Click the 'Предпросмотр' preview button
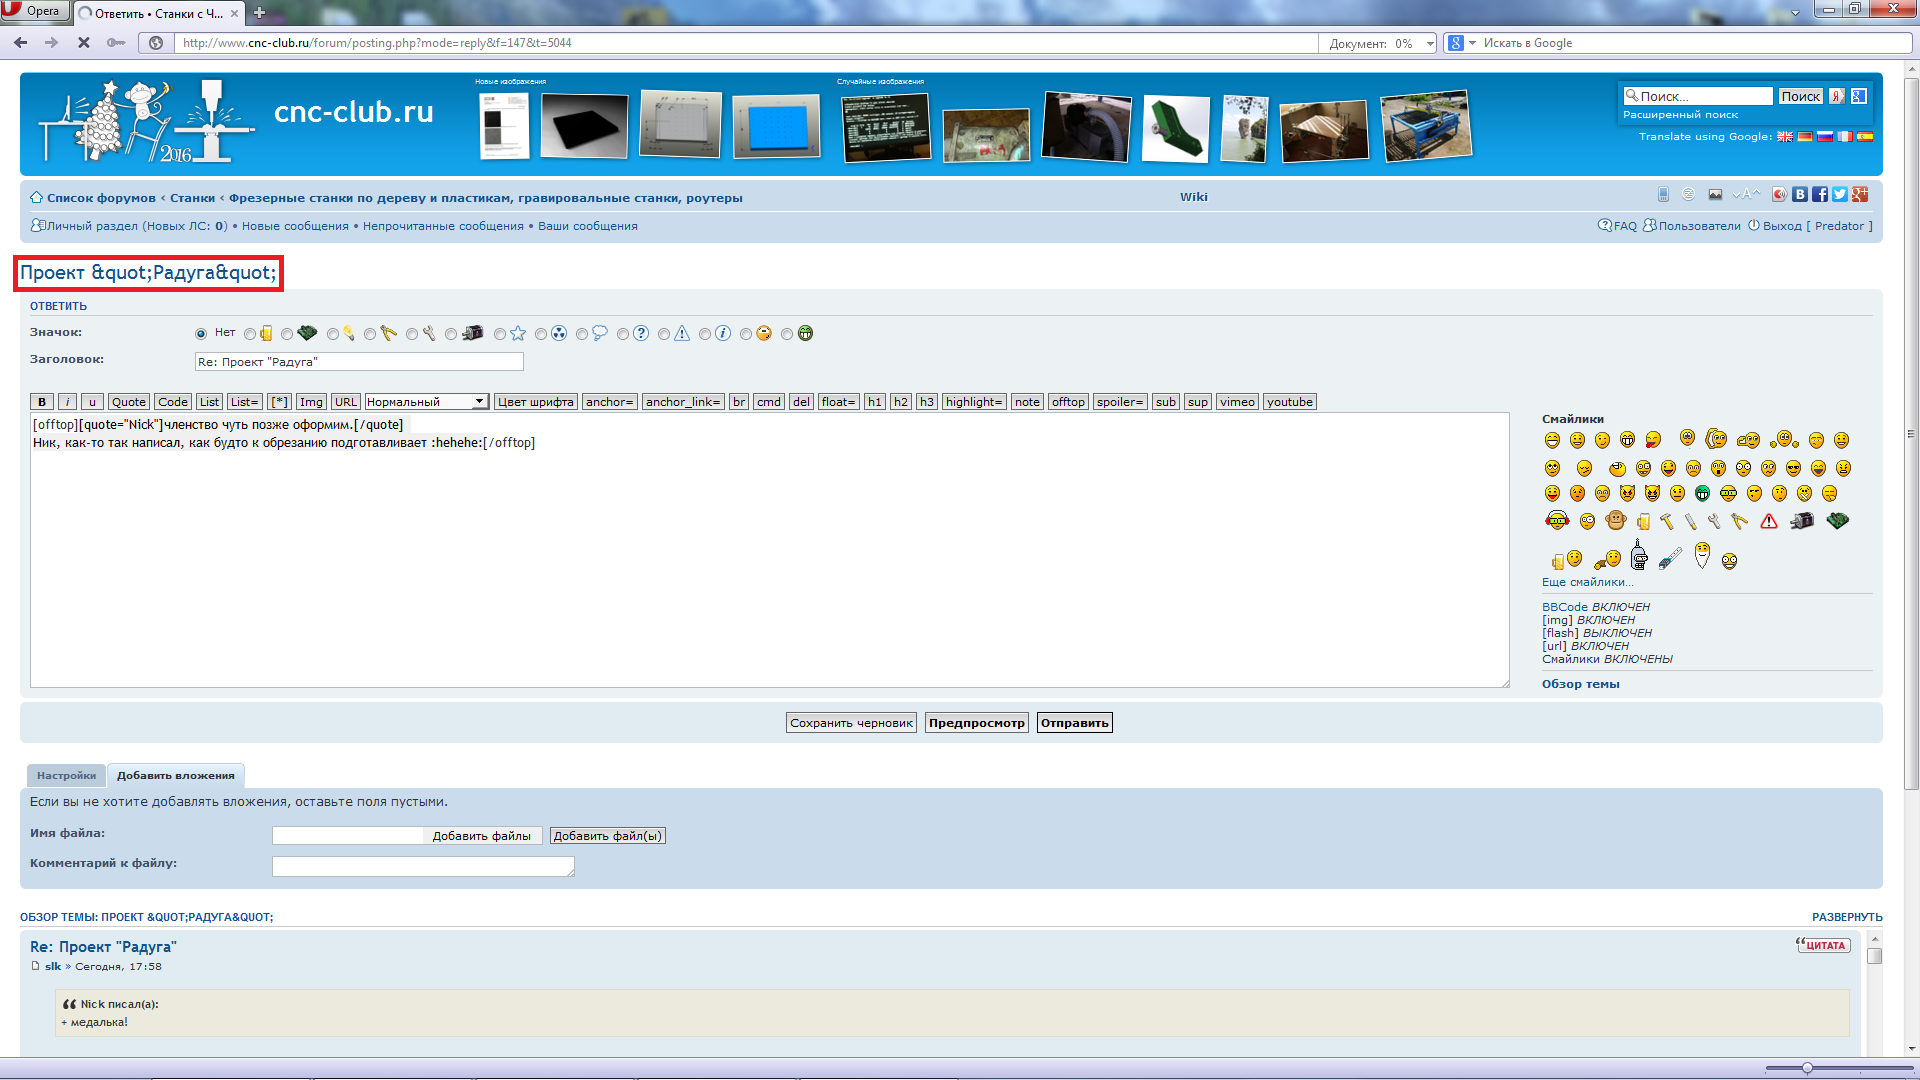This screenshot has width=1920, height=1080. [976, 723]
